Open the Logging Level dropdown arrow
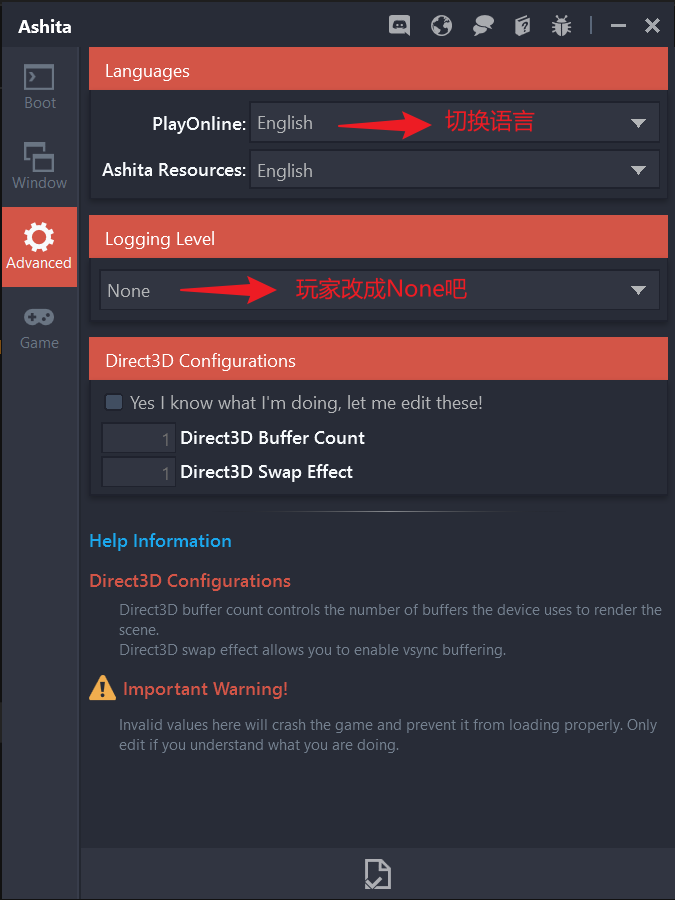This screenshot has width=675, height=900. 638,290
